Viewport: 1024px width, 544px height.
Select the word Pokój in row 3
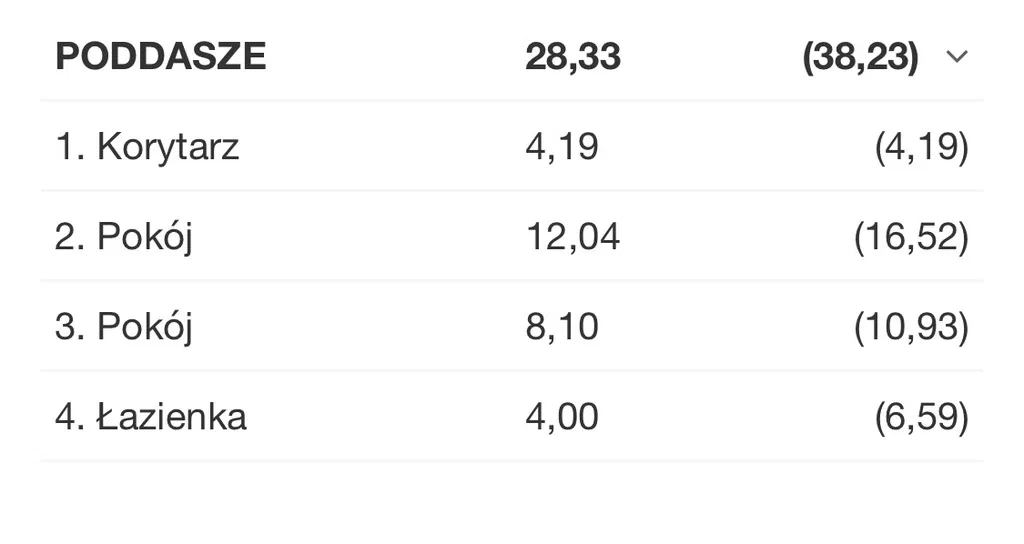coord(145,328)
